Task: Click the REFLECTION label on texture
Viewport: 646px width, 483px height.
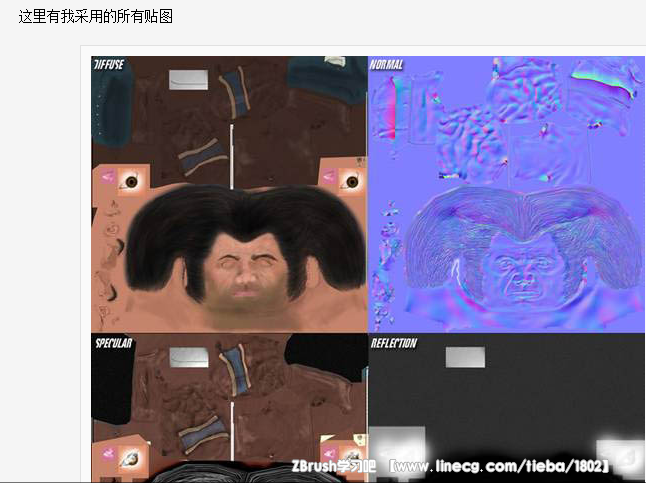Action: coord(393,343)
